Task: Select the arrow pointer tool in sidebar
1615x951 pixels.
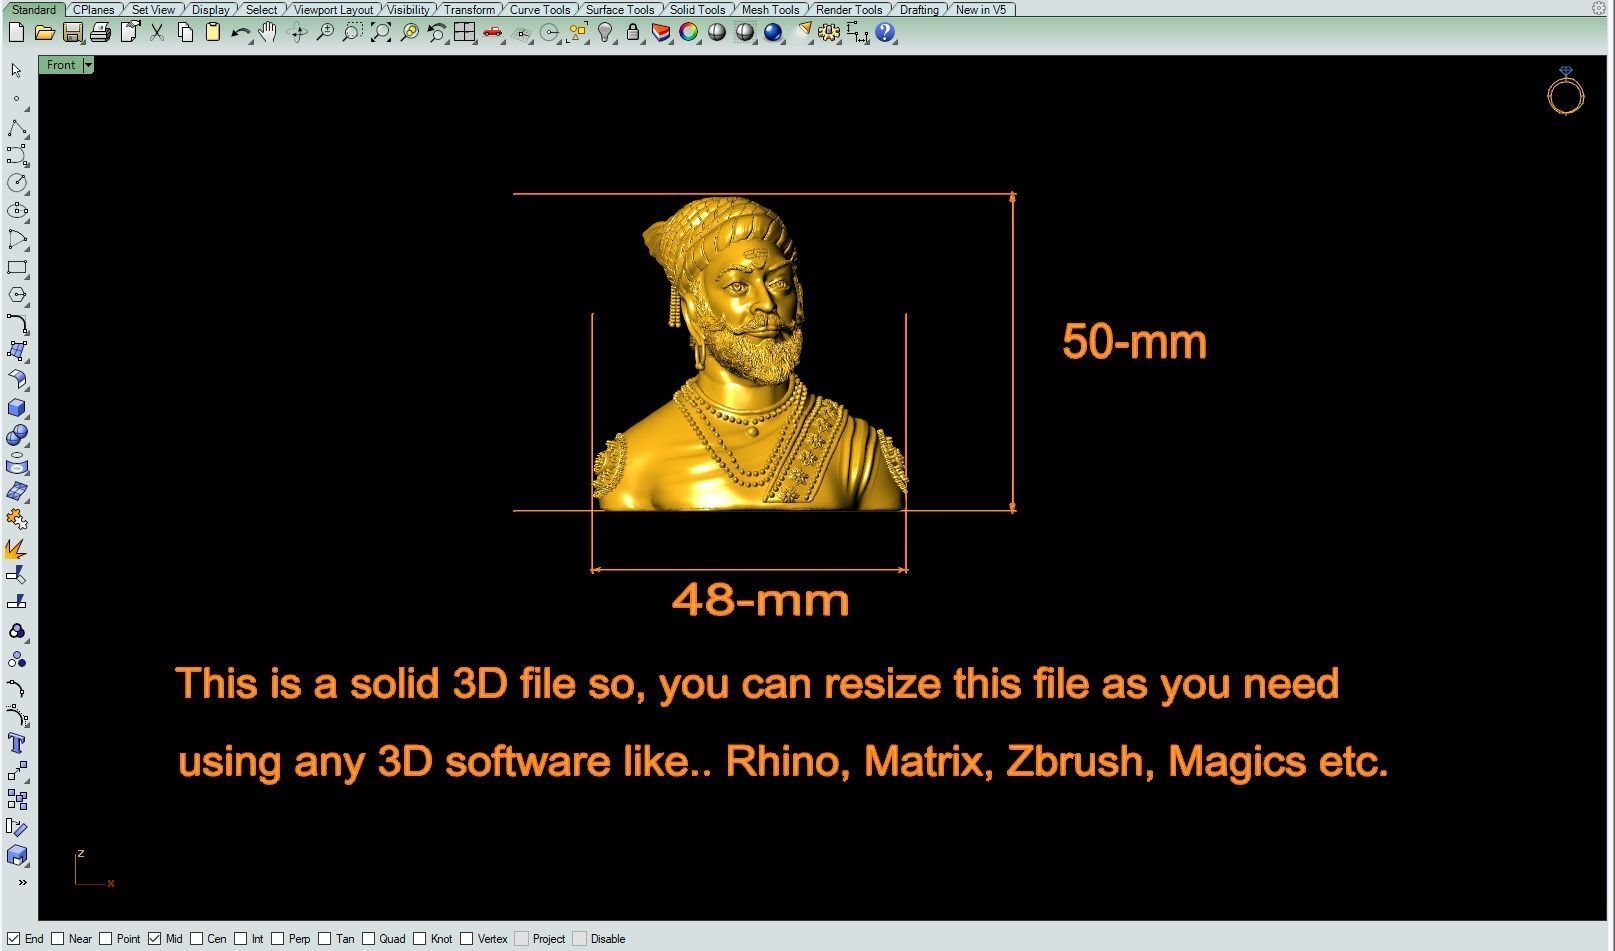Action: (17, 70)
